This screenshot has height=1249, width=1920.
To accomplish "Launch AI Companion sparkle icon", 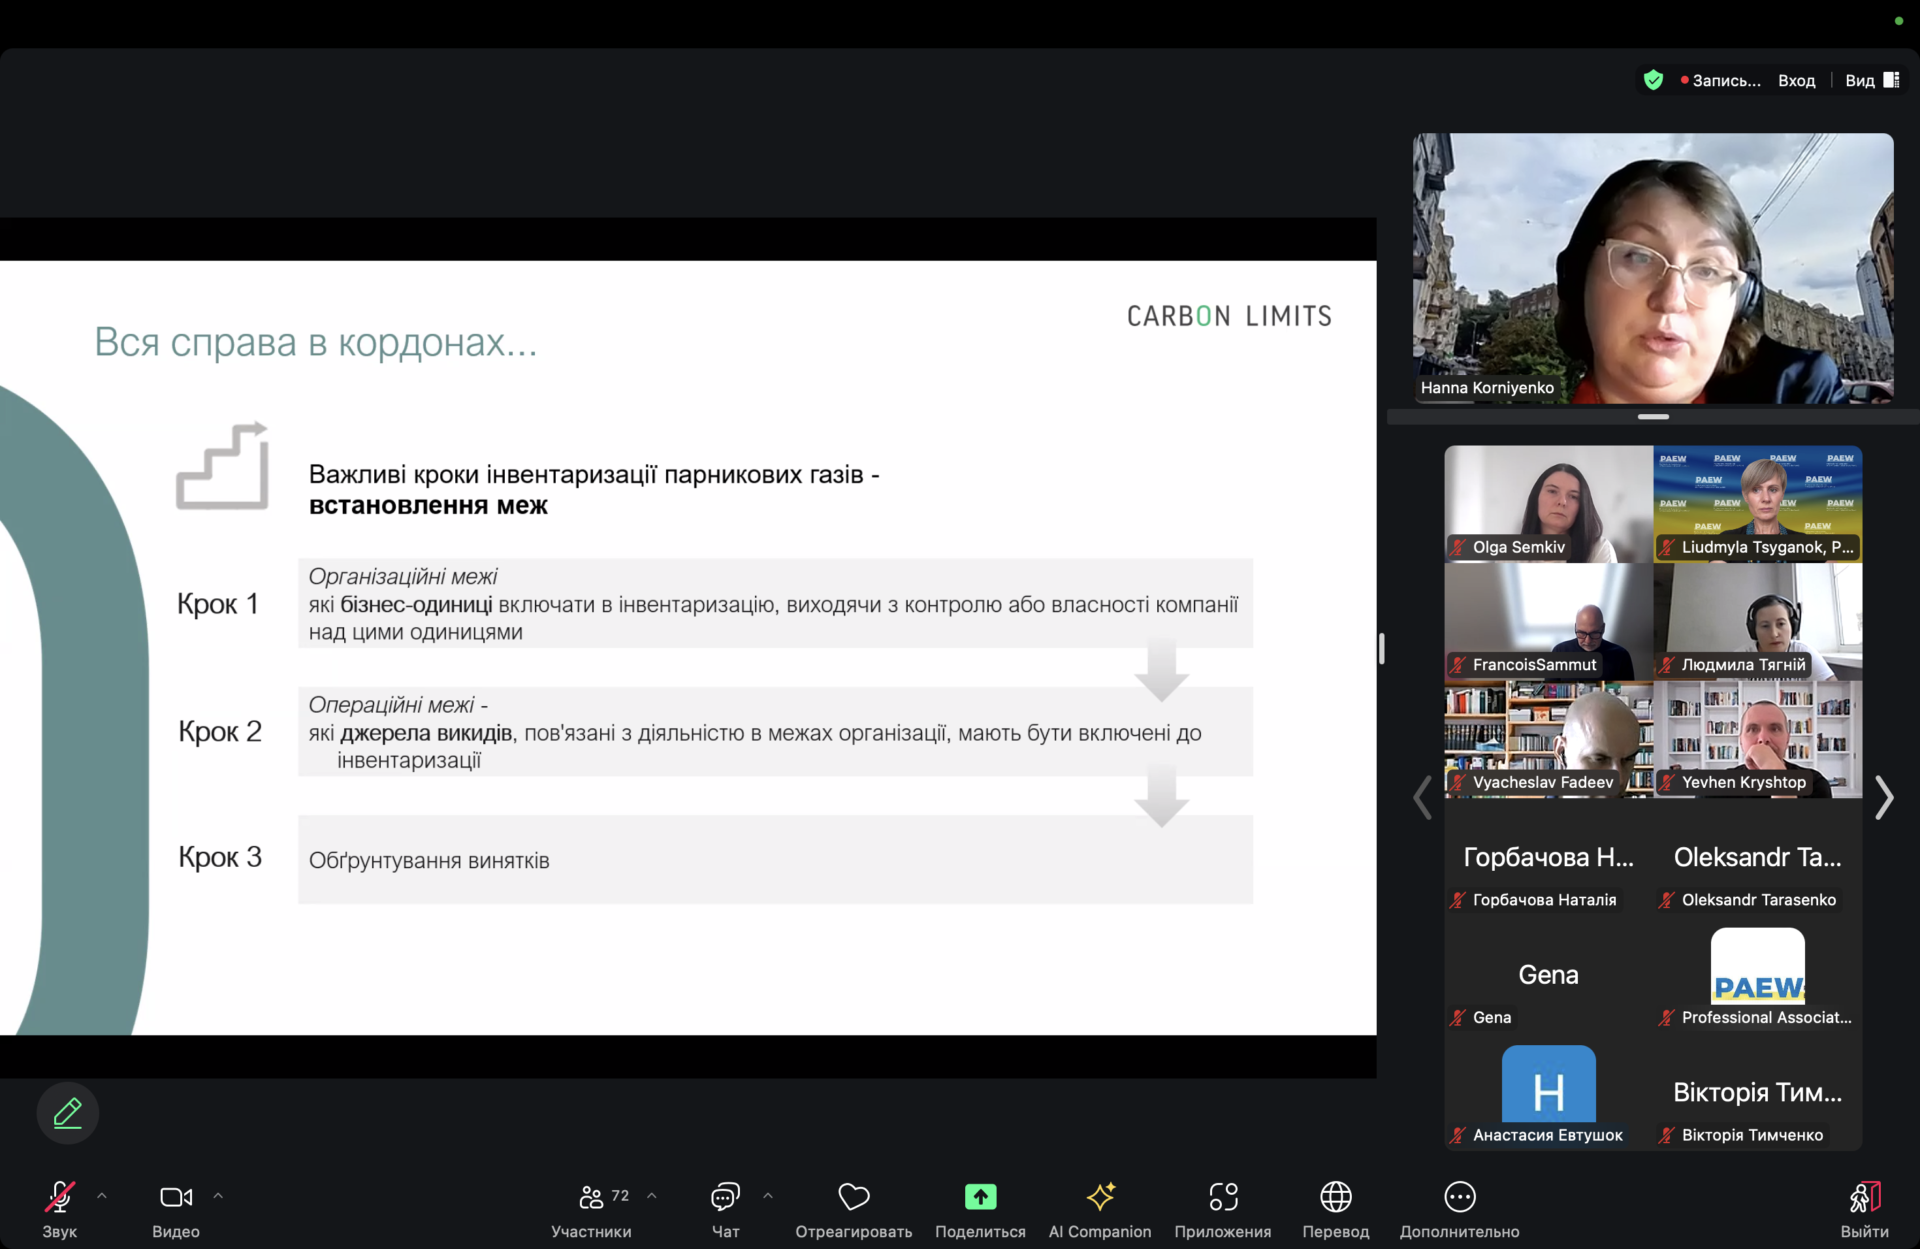I will pos(1100,1197).
